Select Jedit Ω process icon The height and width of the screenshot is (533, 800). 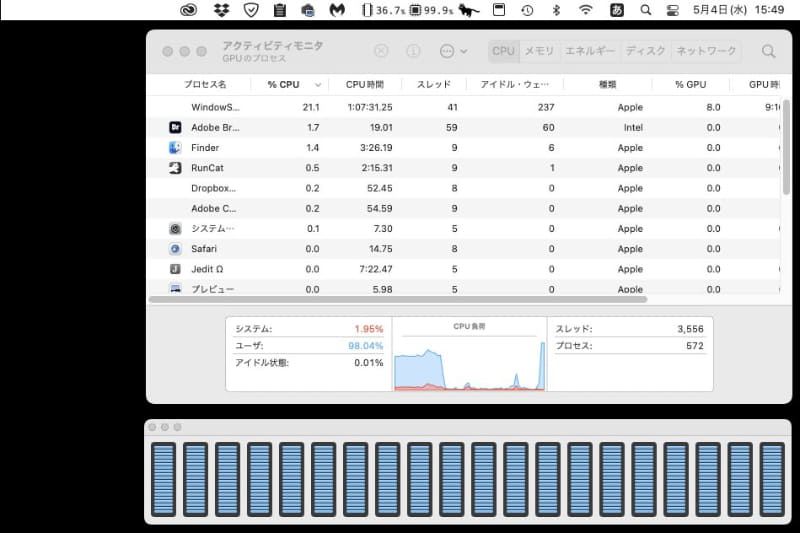coord(175,269)
